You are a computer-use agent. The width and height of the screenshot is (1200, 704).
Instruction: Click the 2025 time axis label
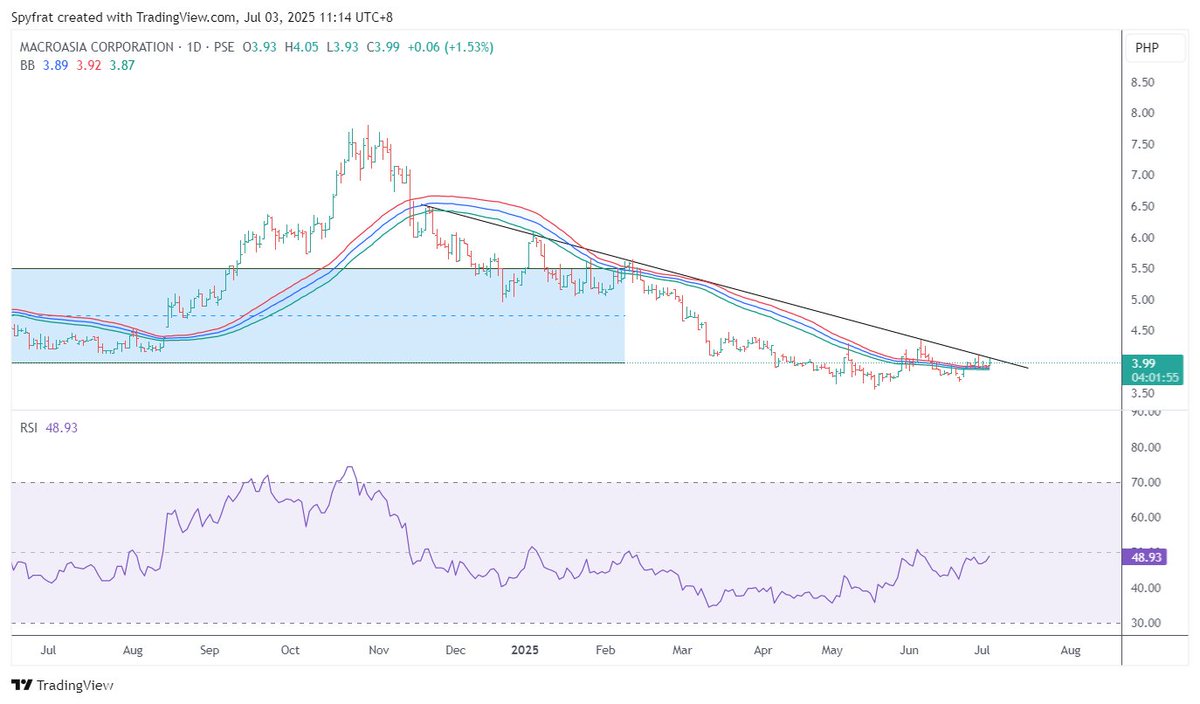(525, 650)
